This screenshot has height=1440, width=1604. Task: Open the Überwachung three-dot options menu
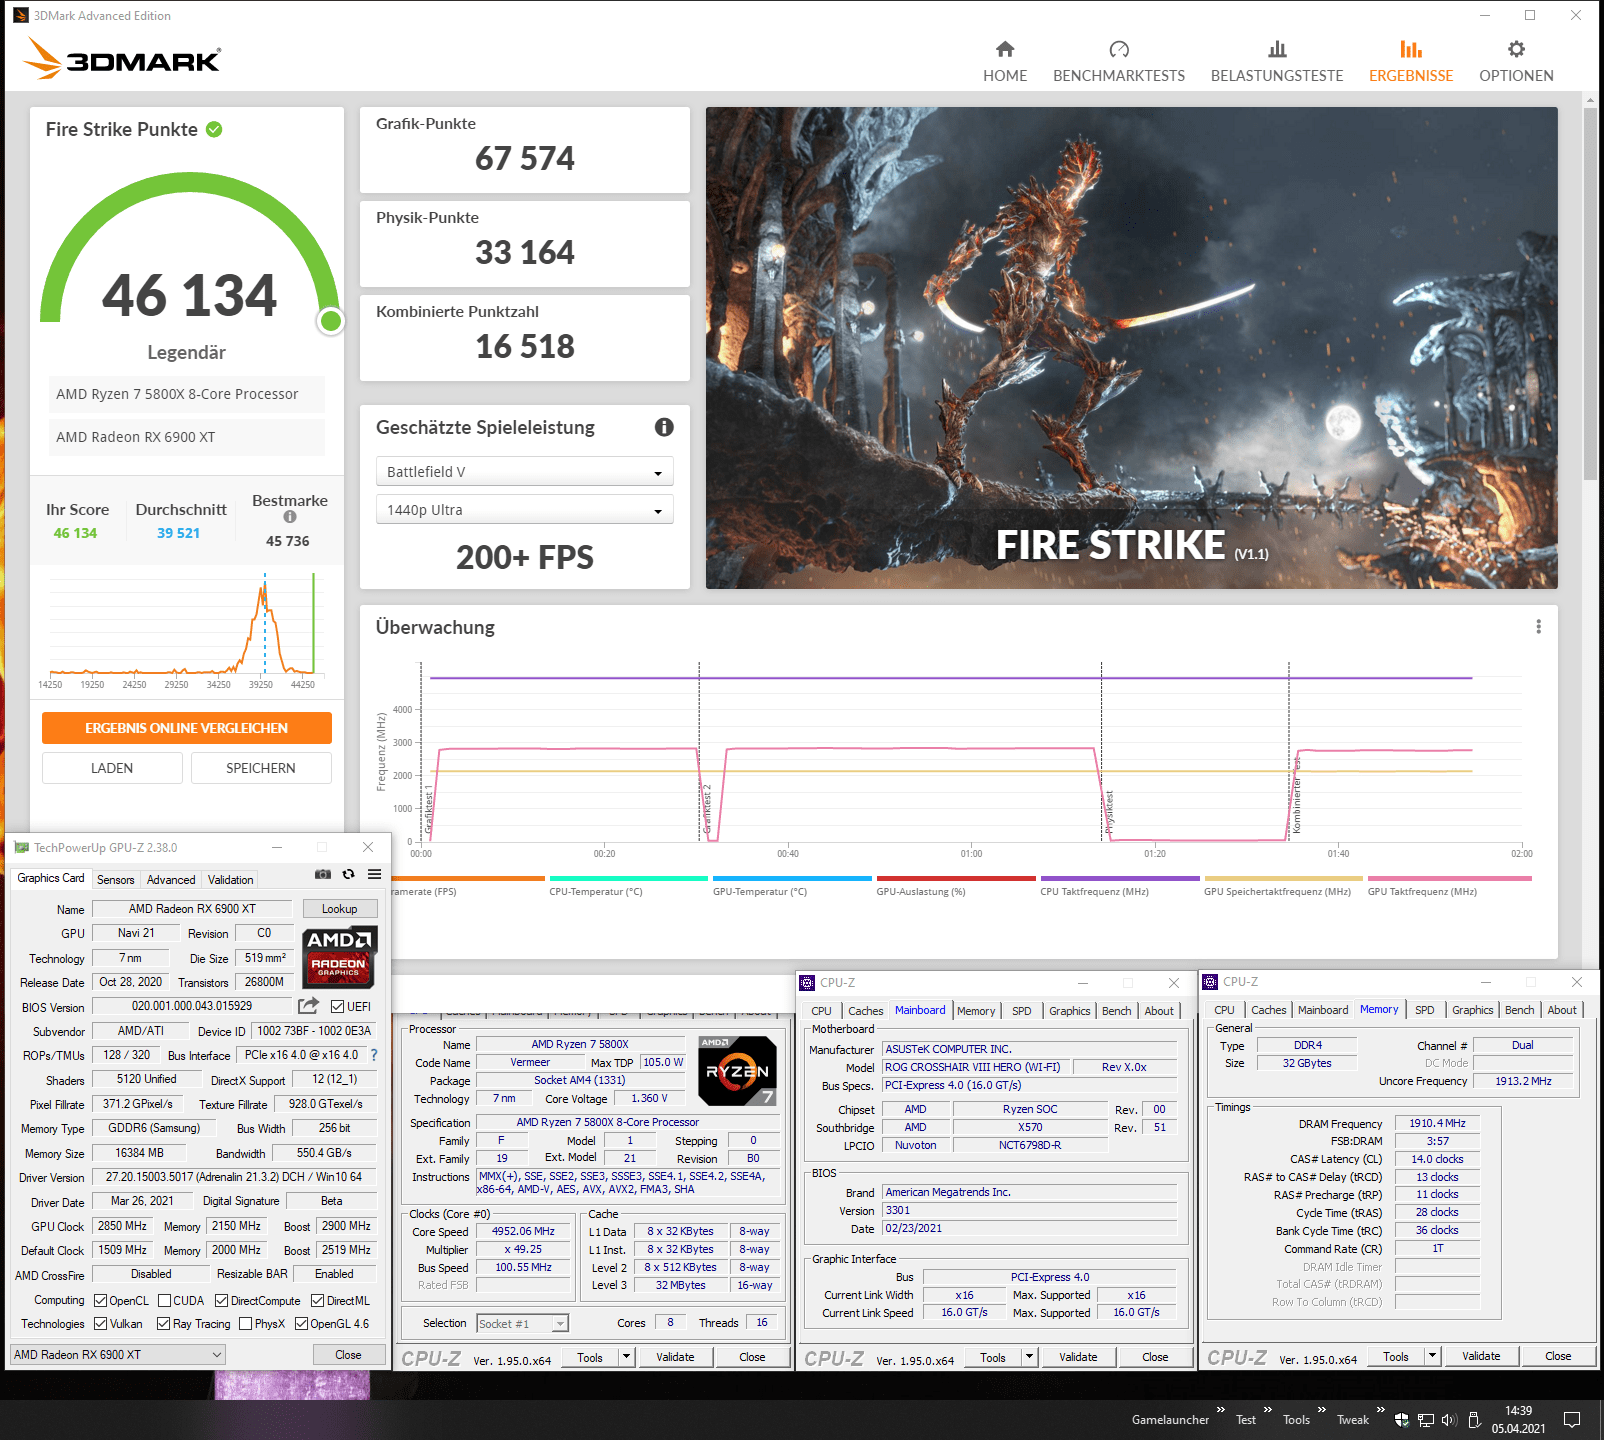pyautogui.click(x=1538, y=627)
